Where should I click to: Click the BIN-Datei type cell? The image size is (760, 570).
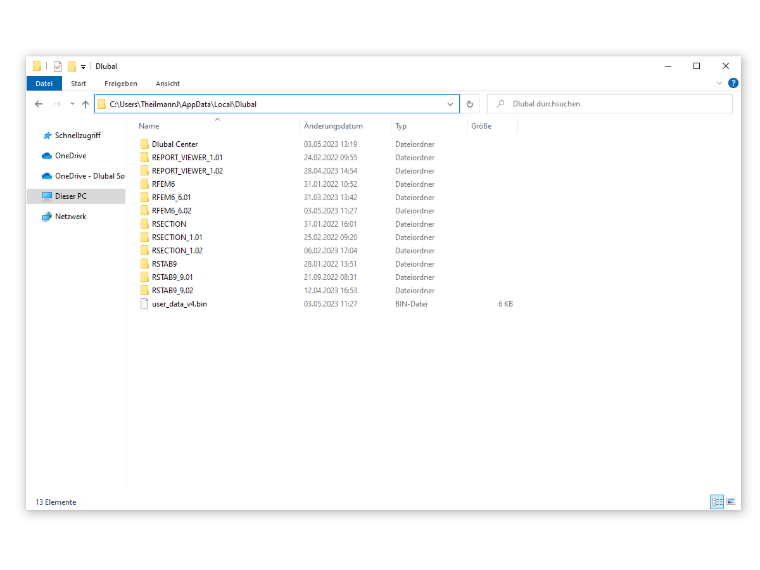(x=411, y=304)
